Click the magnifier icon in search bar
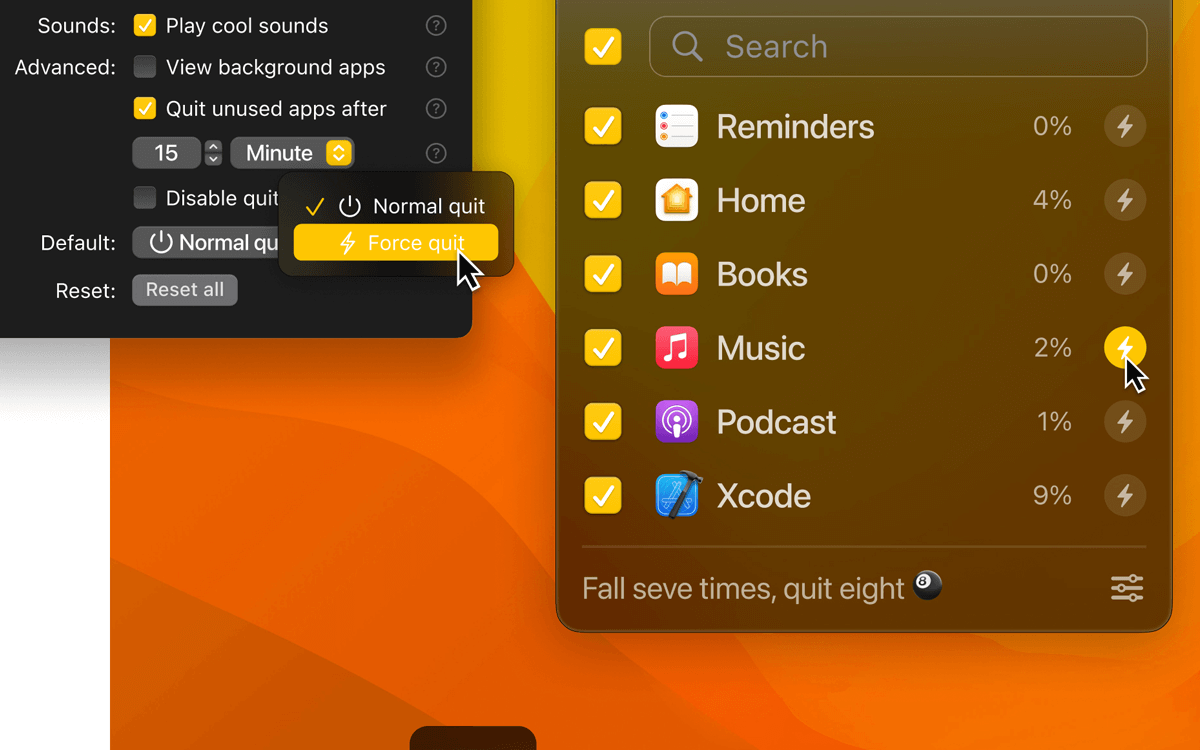This screenshot has width=1200, height=750. pos(687,46)
